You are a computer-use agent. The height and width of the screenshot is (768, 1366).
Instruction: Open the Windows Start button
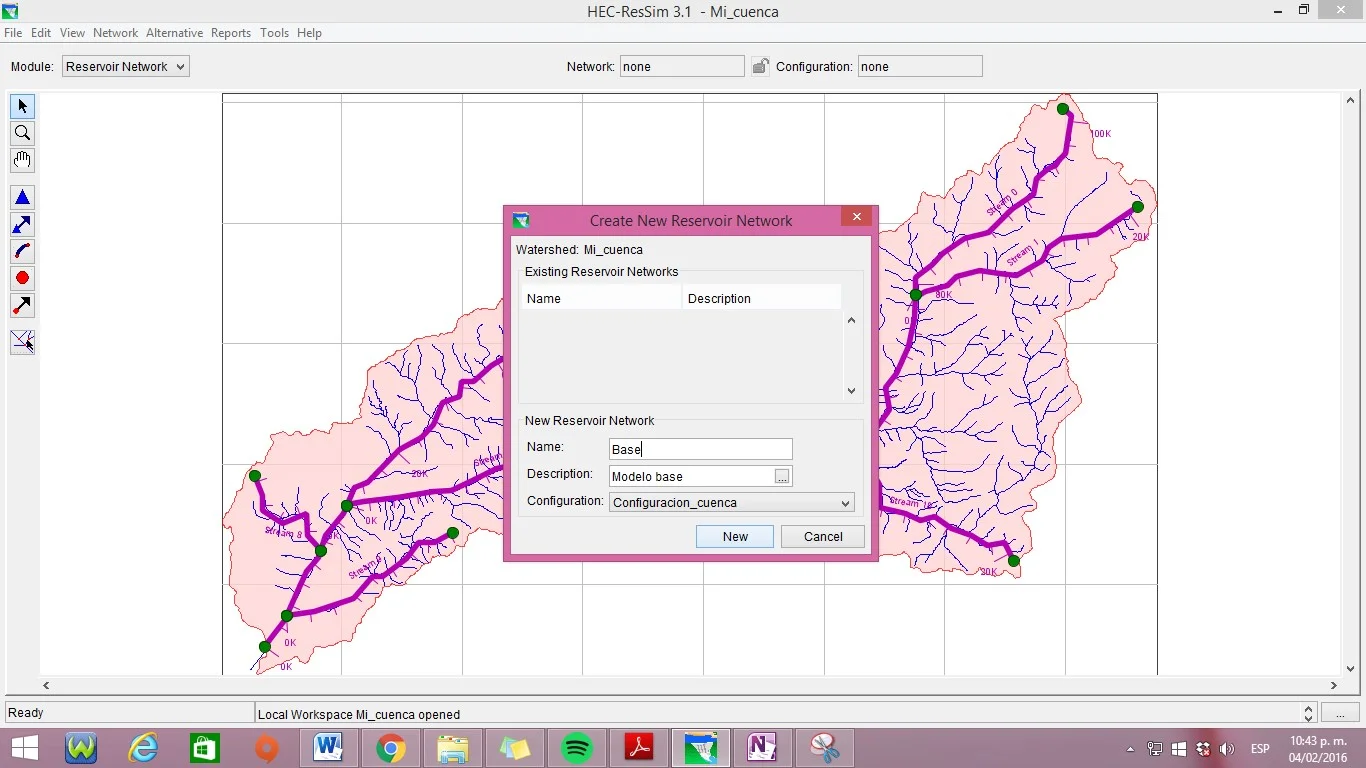click(25, 748)
